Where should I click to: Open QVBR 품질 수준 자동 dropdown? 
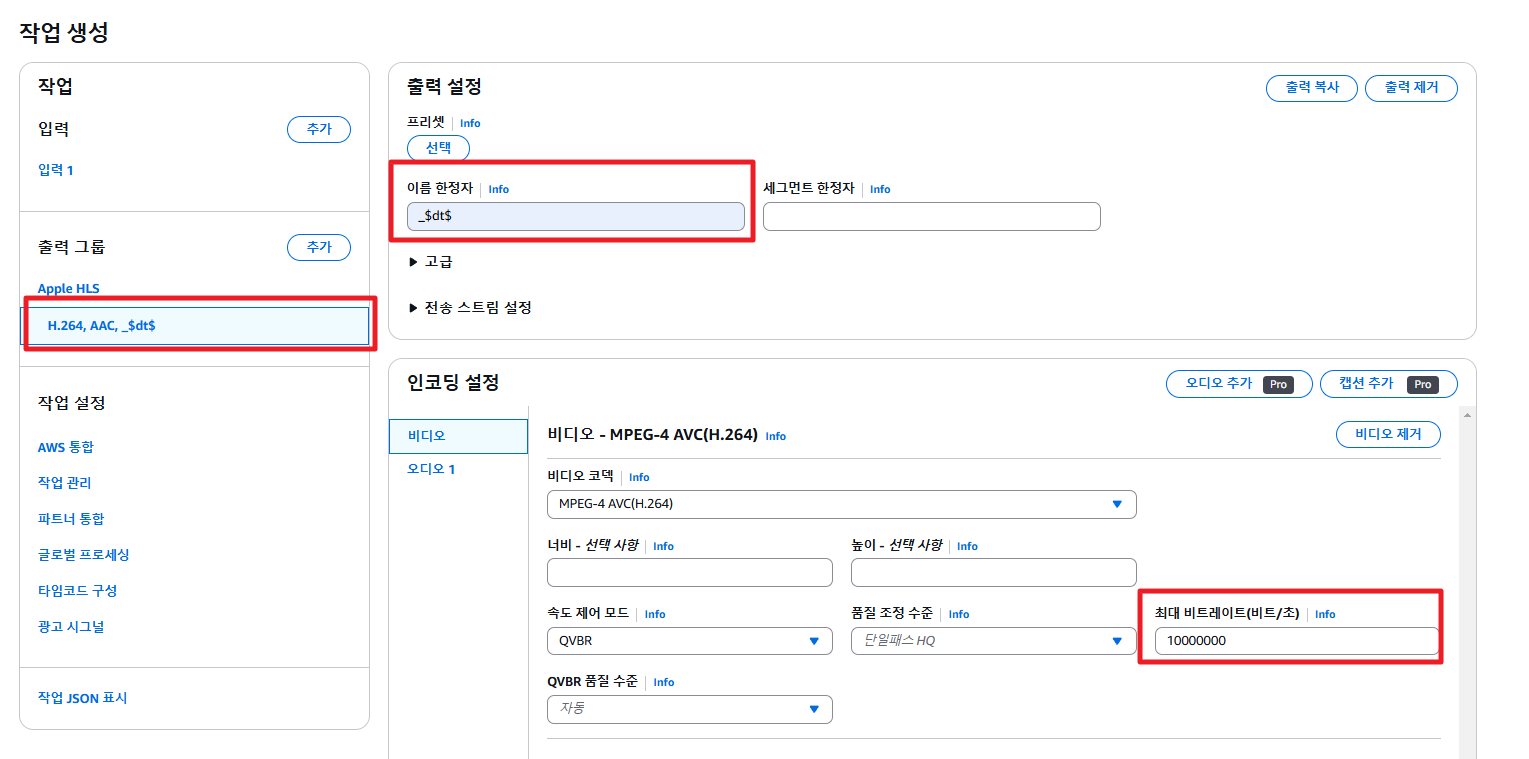click(x=689, y=709)
